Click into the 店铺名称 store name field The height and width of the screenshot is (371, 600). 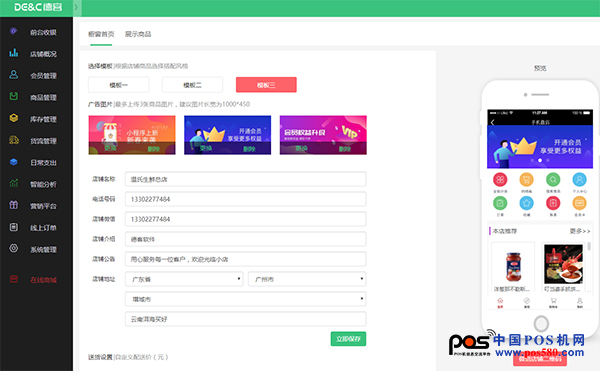(245, 179)
